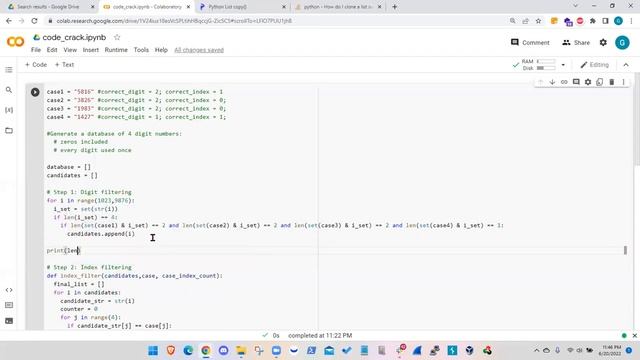Screen dimensions: 640x360
Task: Place cursor in the print(len line
Action: pyautogui.click(x=63, y=251)
